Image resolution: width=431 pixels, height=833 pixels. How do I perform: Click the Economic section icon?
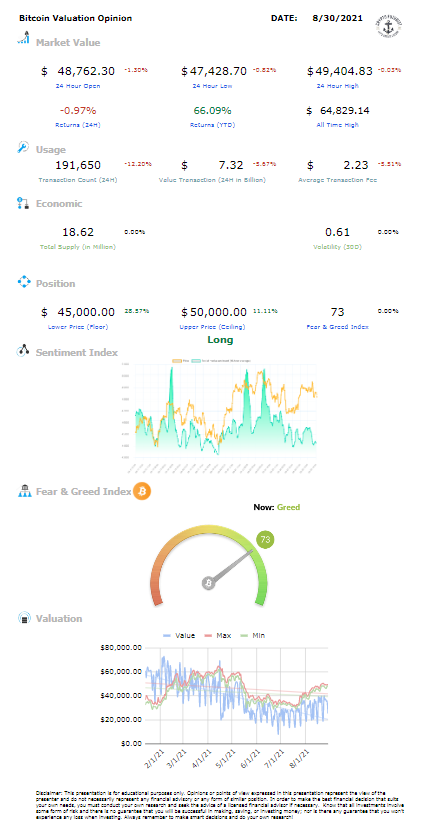[23, 202]
